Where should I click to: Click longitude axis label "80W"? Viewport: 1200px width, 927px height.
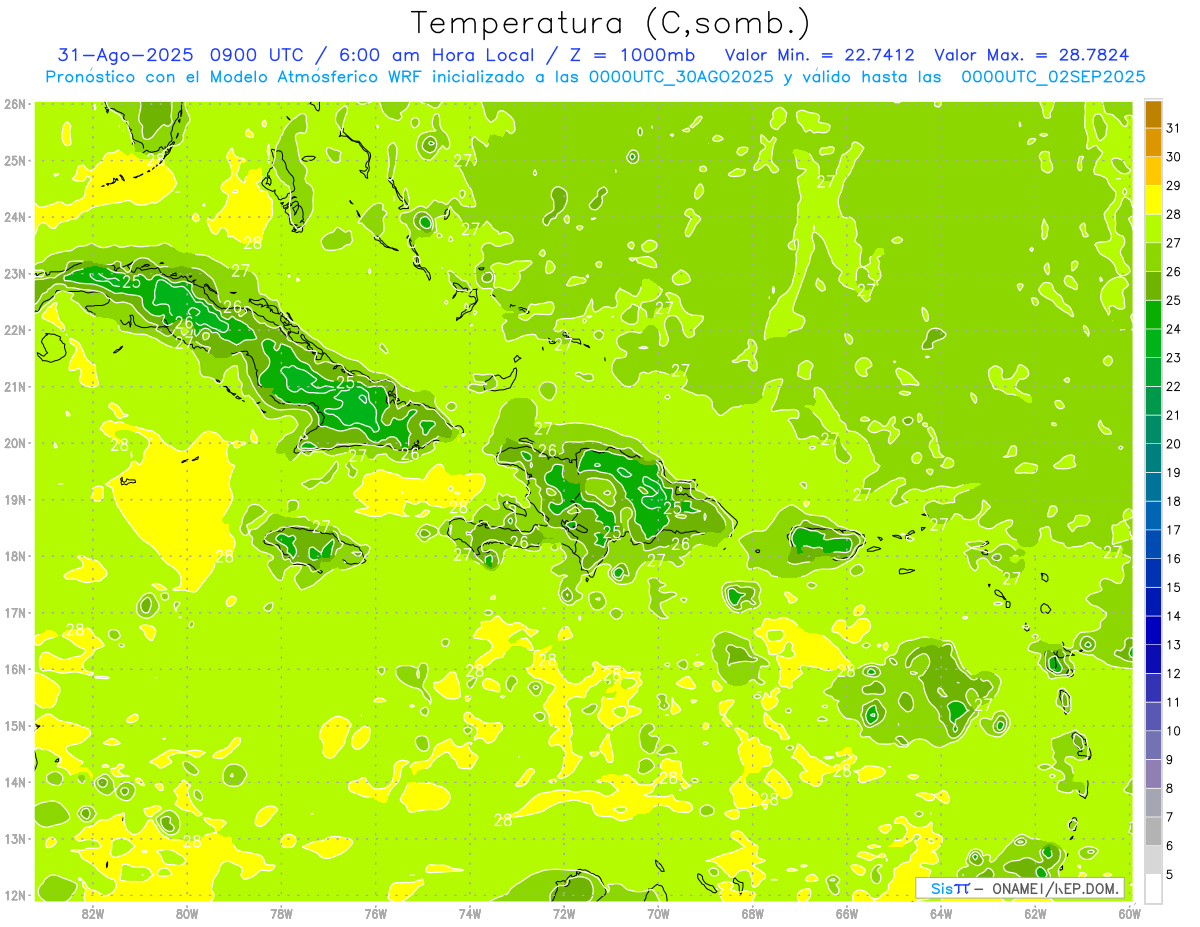click(x=187, y=914)
